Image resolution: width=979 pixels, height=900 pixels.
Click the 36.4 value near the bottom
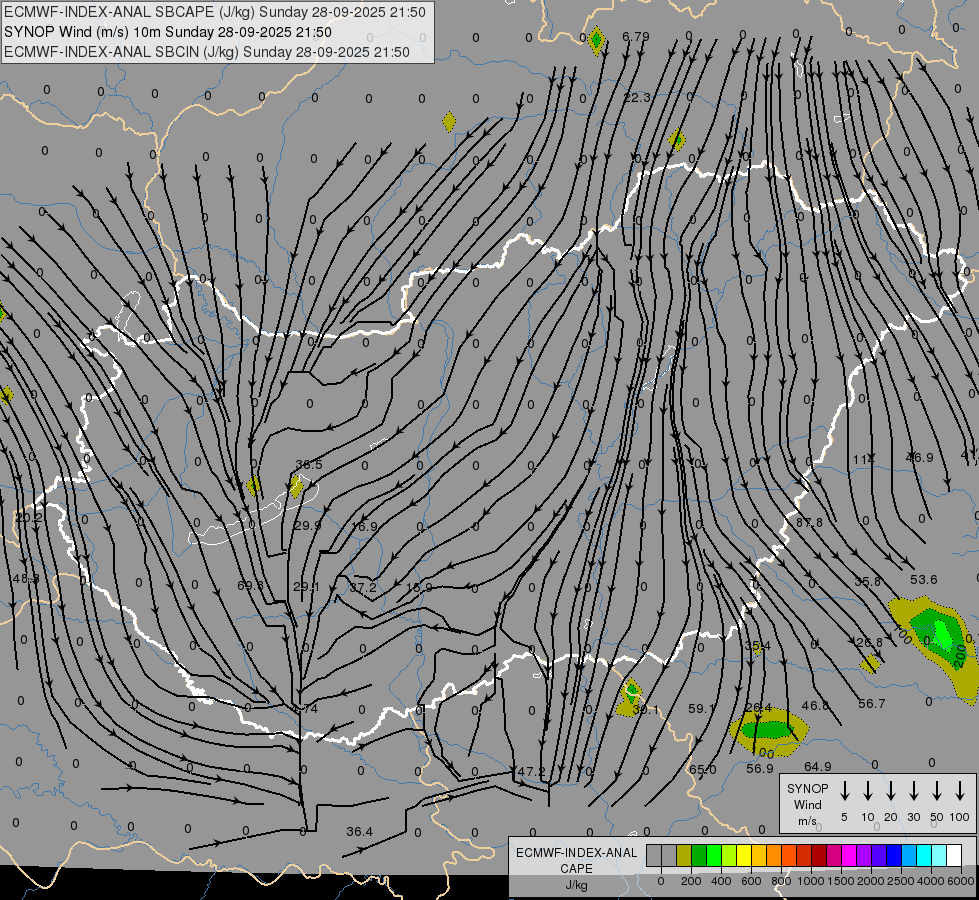click(360, 832)
